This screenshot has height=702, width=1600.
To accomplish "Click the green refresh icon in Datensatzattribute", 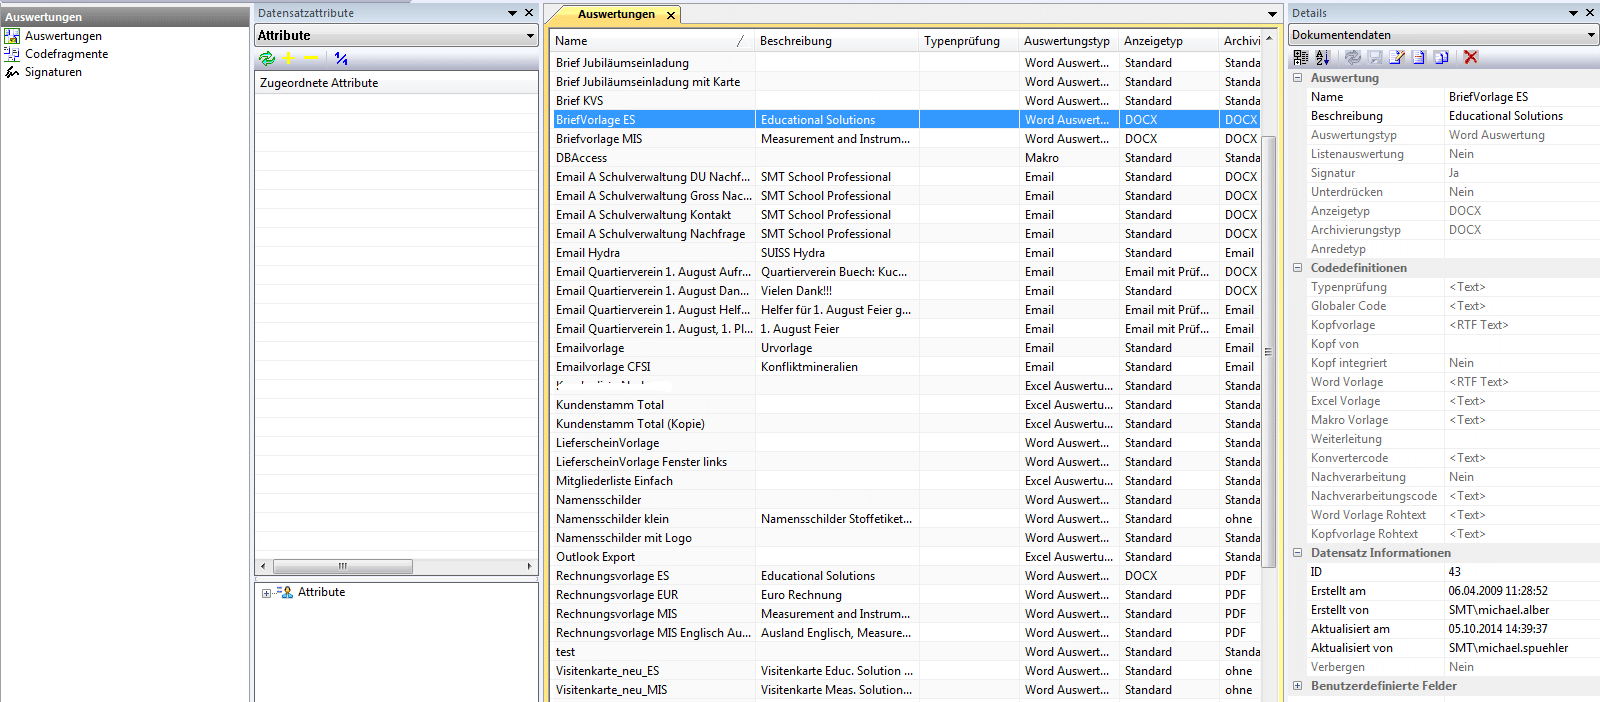I will coord(266,59).
